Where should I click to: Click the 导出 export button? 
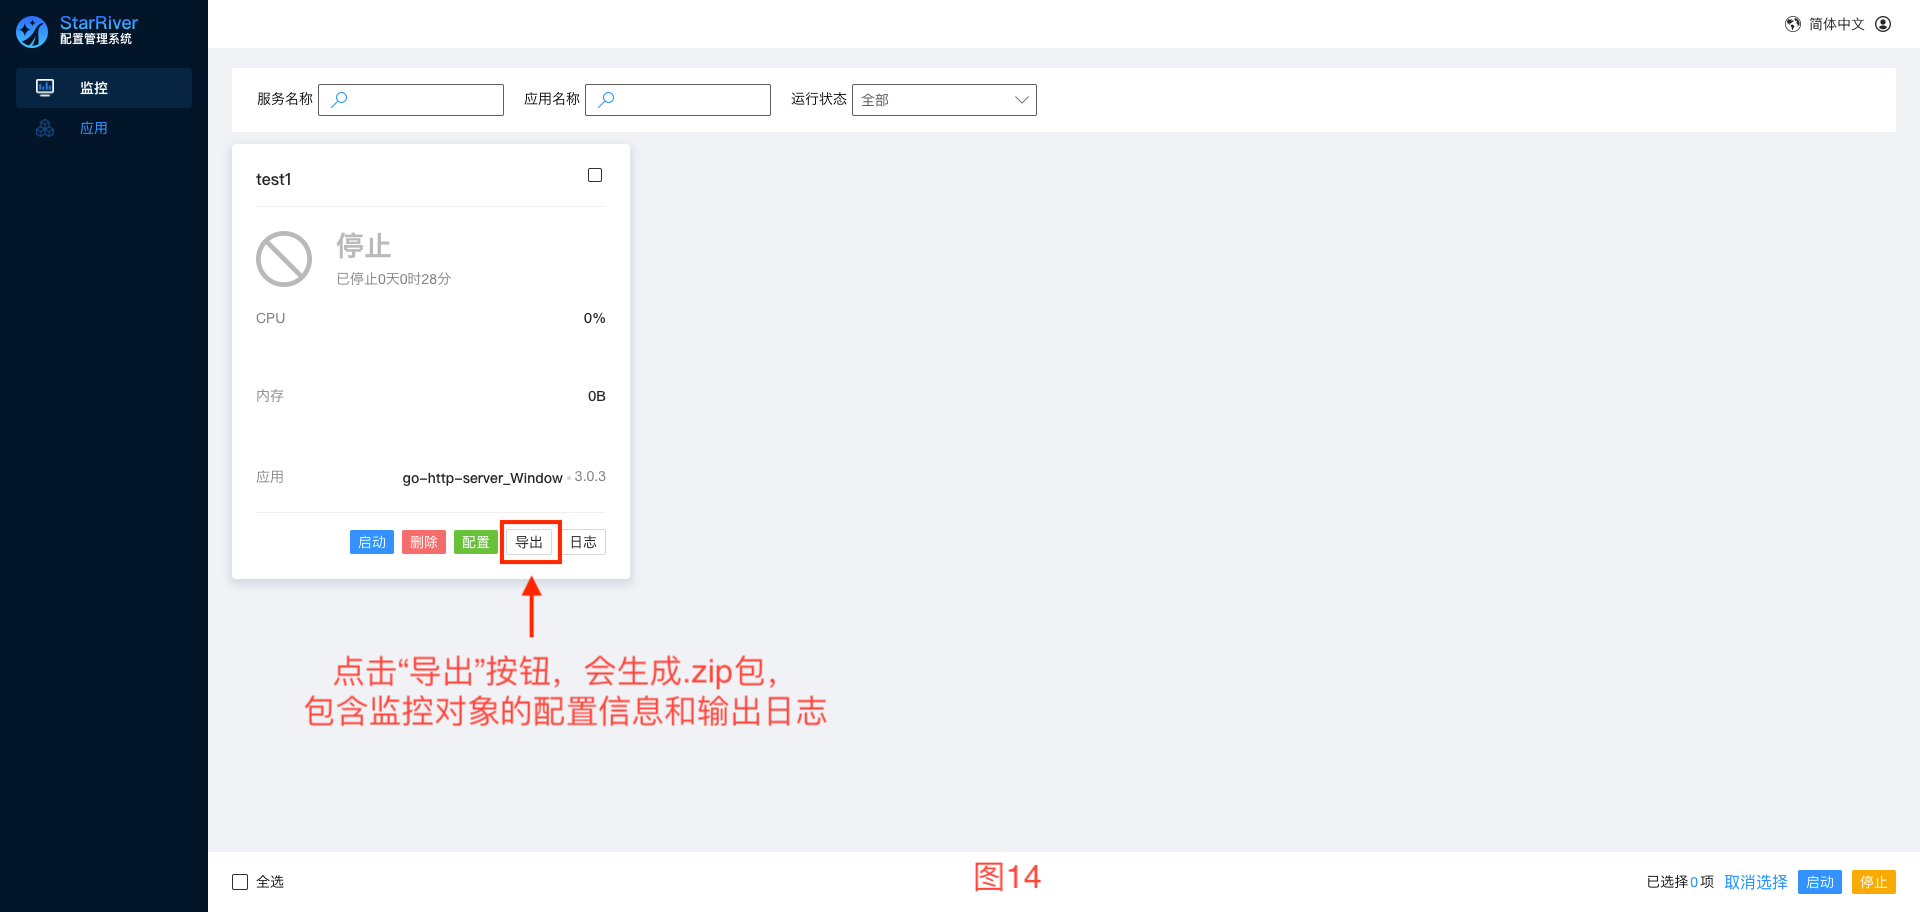[x=529, y=542]
